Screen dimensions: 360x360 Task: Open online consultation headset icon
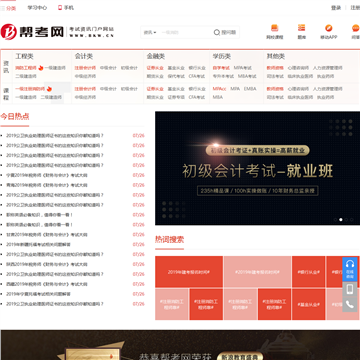350,264
